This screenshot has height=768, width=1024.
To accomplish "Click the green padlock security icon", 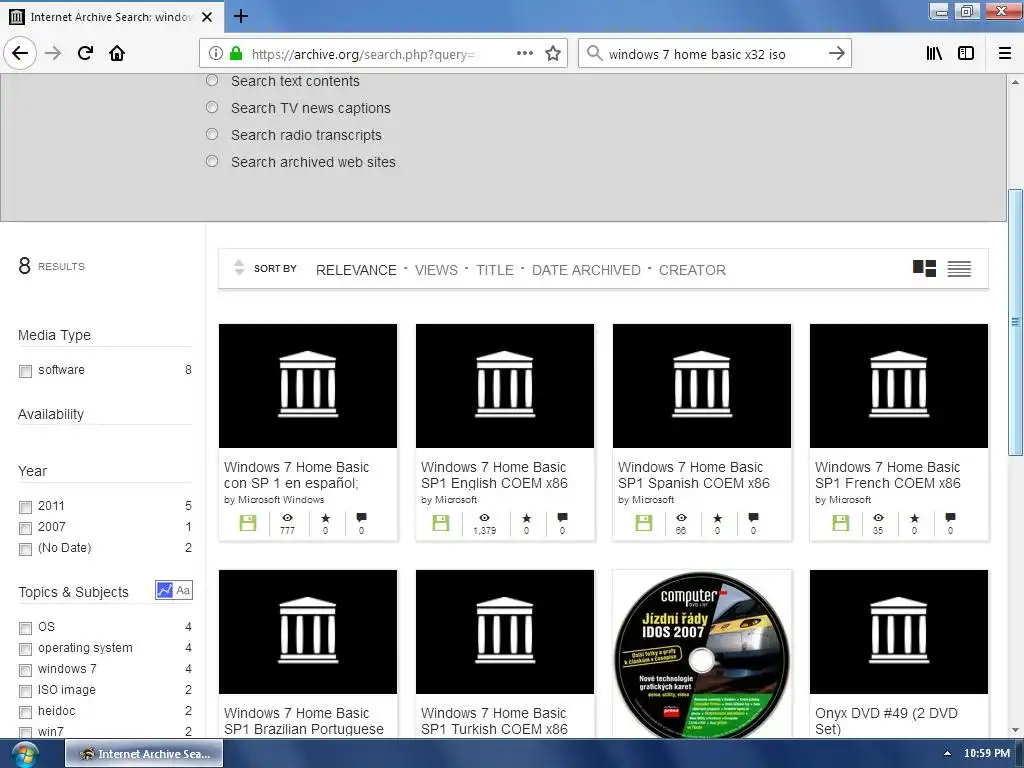I will tap(236, 53).
